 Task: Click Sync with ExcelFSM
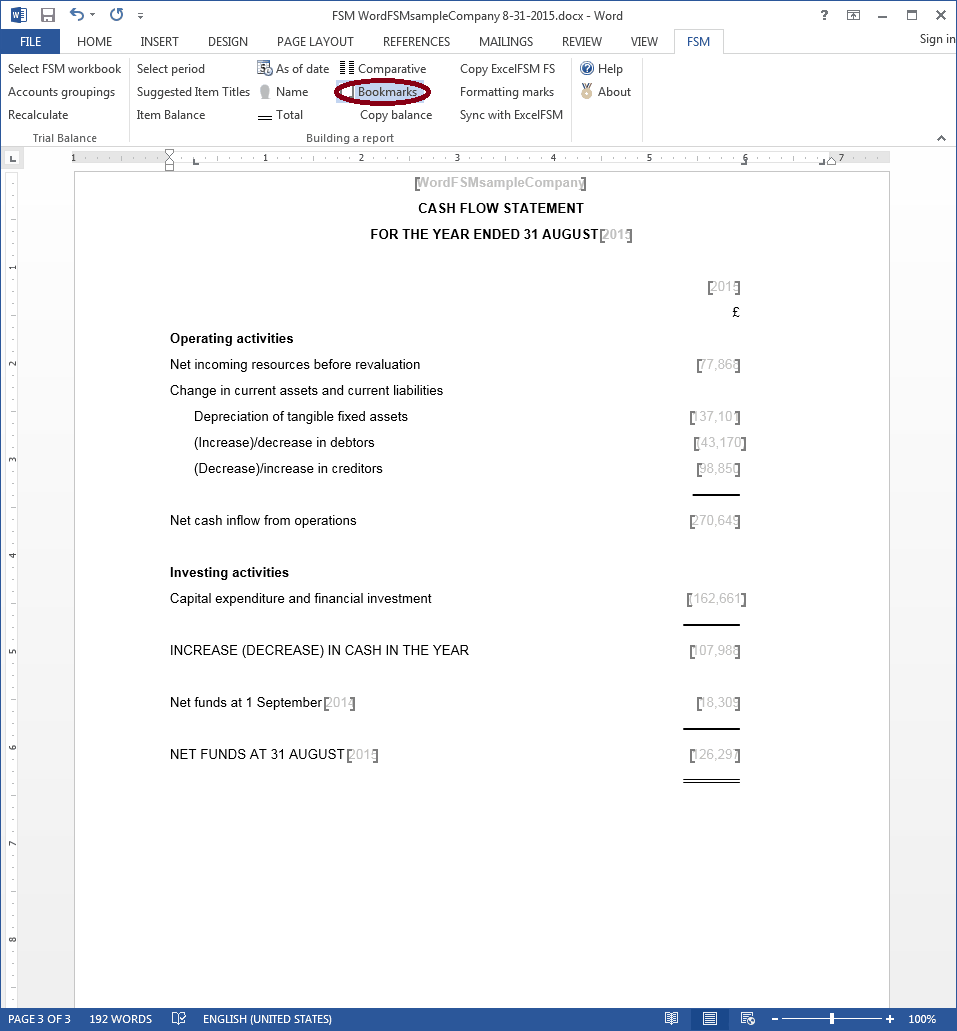pos(511,114)
